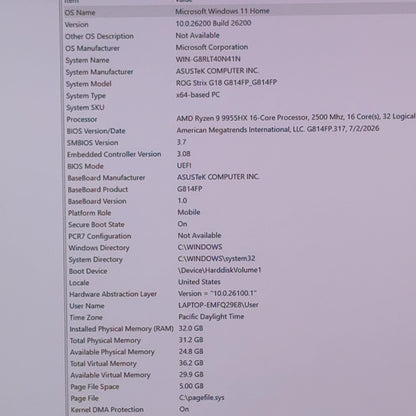Image resolution: width=416 pixels, height=416 pixels.
Task: Select the BaseBoard Version row label
Action: pyautogui.click(x=97, y=201)
